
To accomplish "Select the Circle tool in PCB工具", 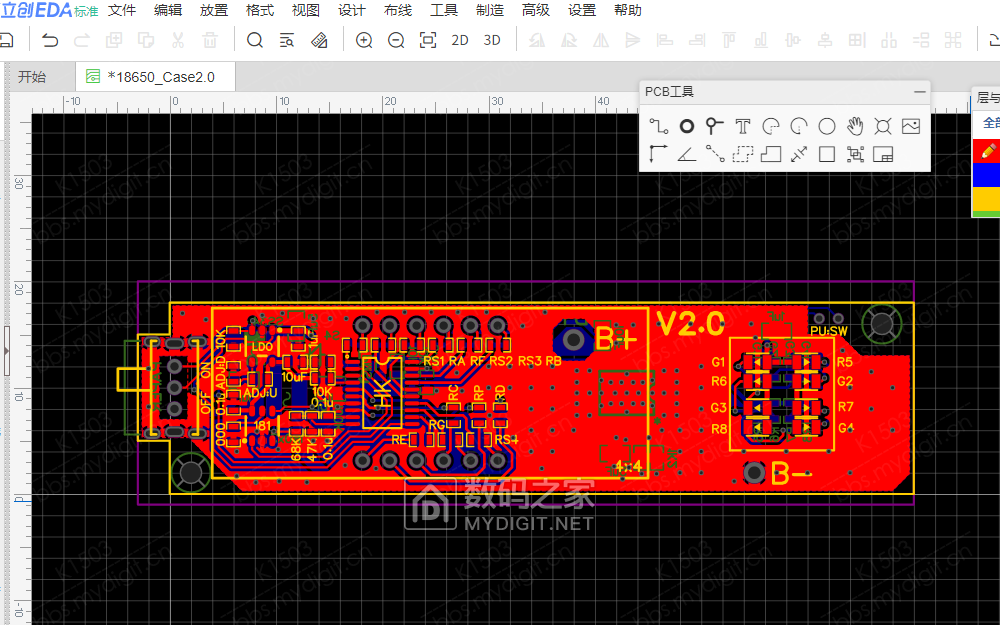I will click(827, 126).
